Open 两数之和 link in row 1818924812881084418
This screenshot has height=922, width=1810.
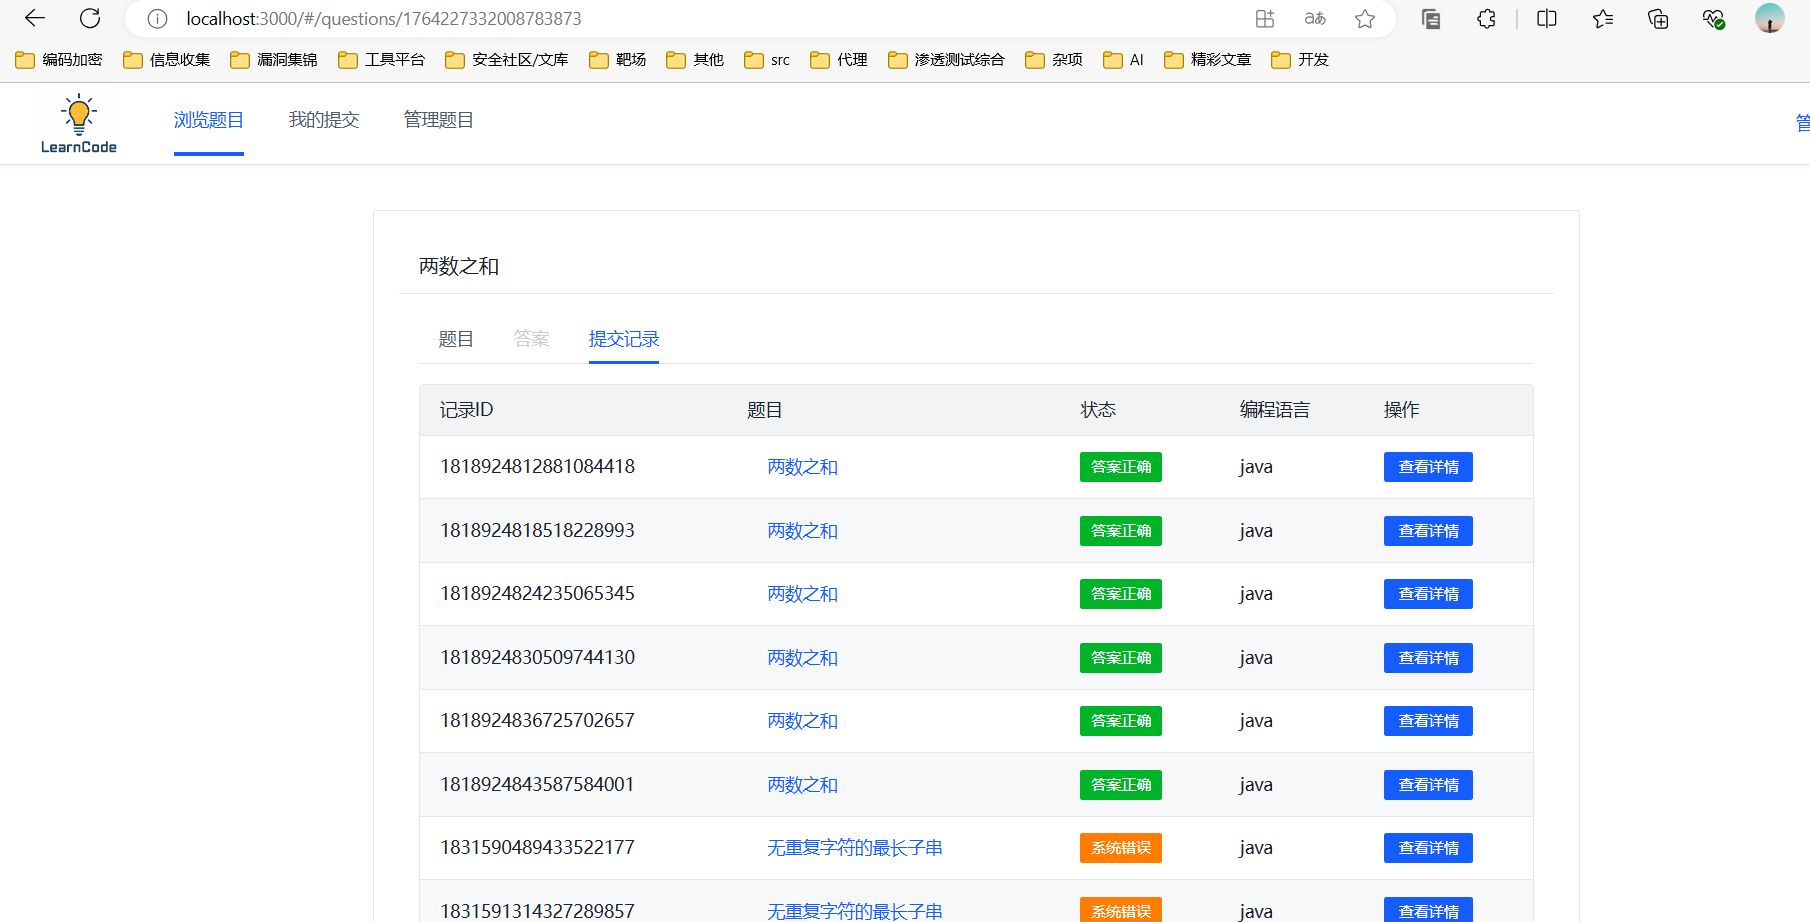click(x=803, y=467)
